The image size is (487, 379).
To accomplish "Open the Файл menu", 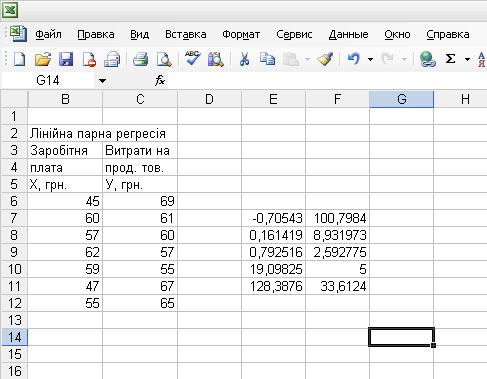I will (48, 34).
